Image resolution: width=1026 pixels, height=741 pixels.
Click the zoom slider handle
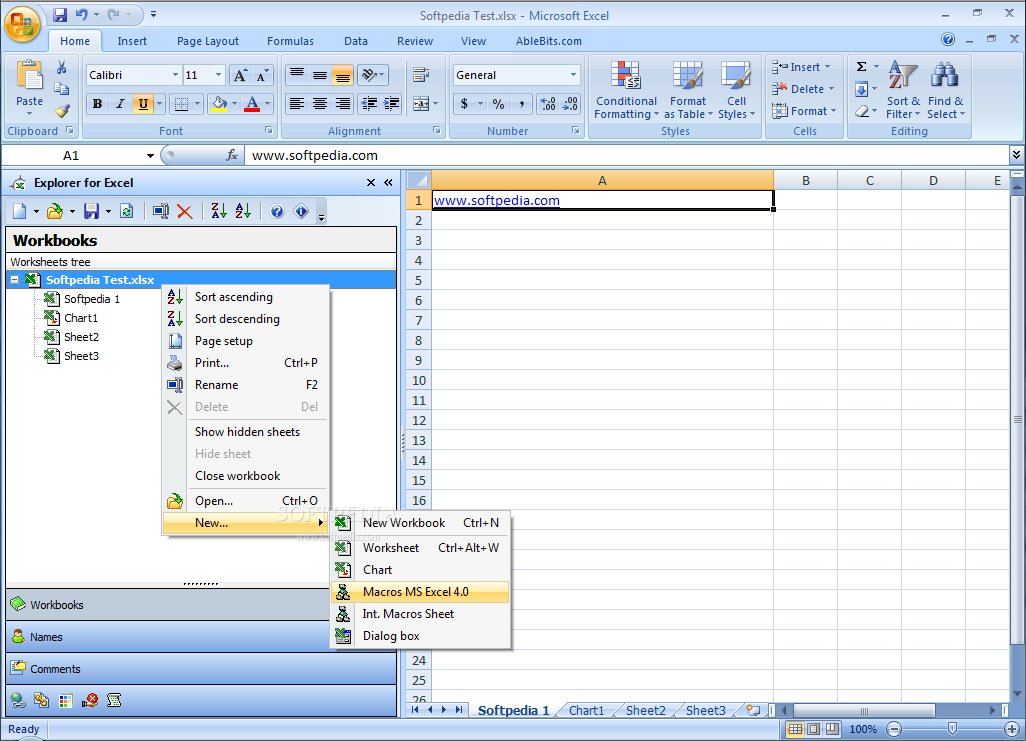(952, 729)
